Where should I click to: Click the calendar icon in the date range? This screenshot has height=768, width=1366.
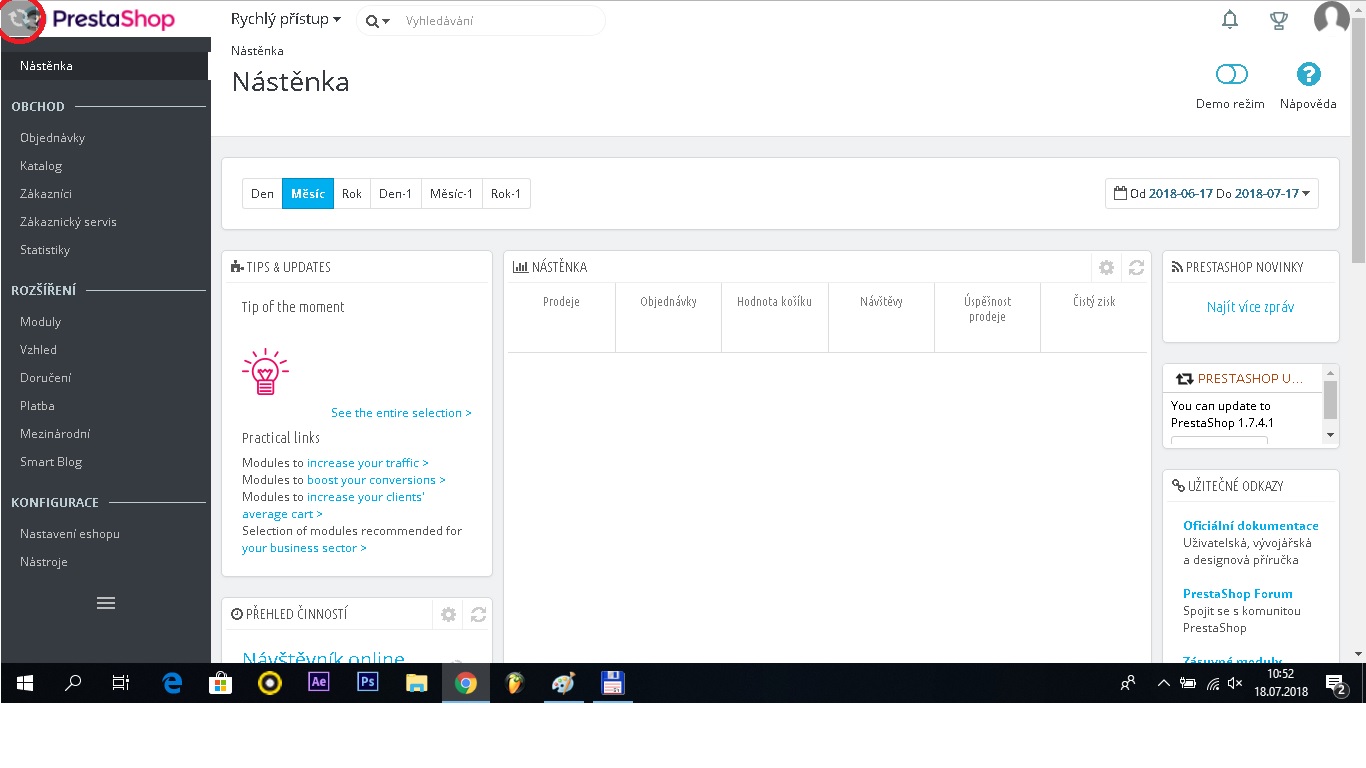(1120, 193)
